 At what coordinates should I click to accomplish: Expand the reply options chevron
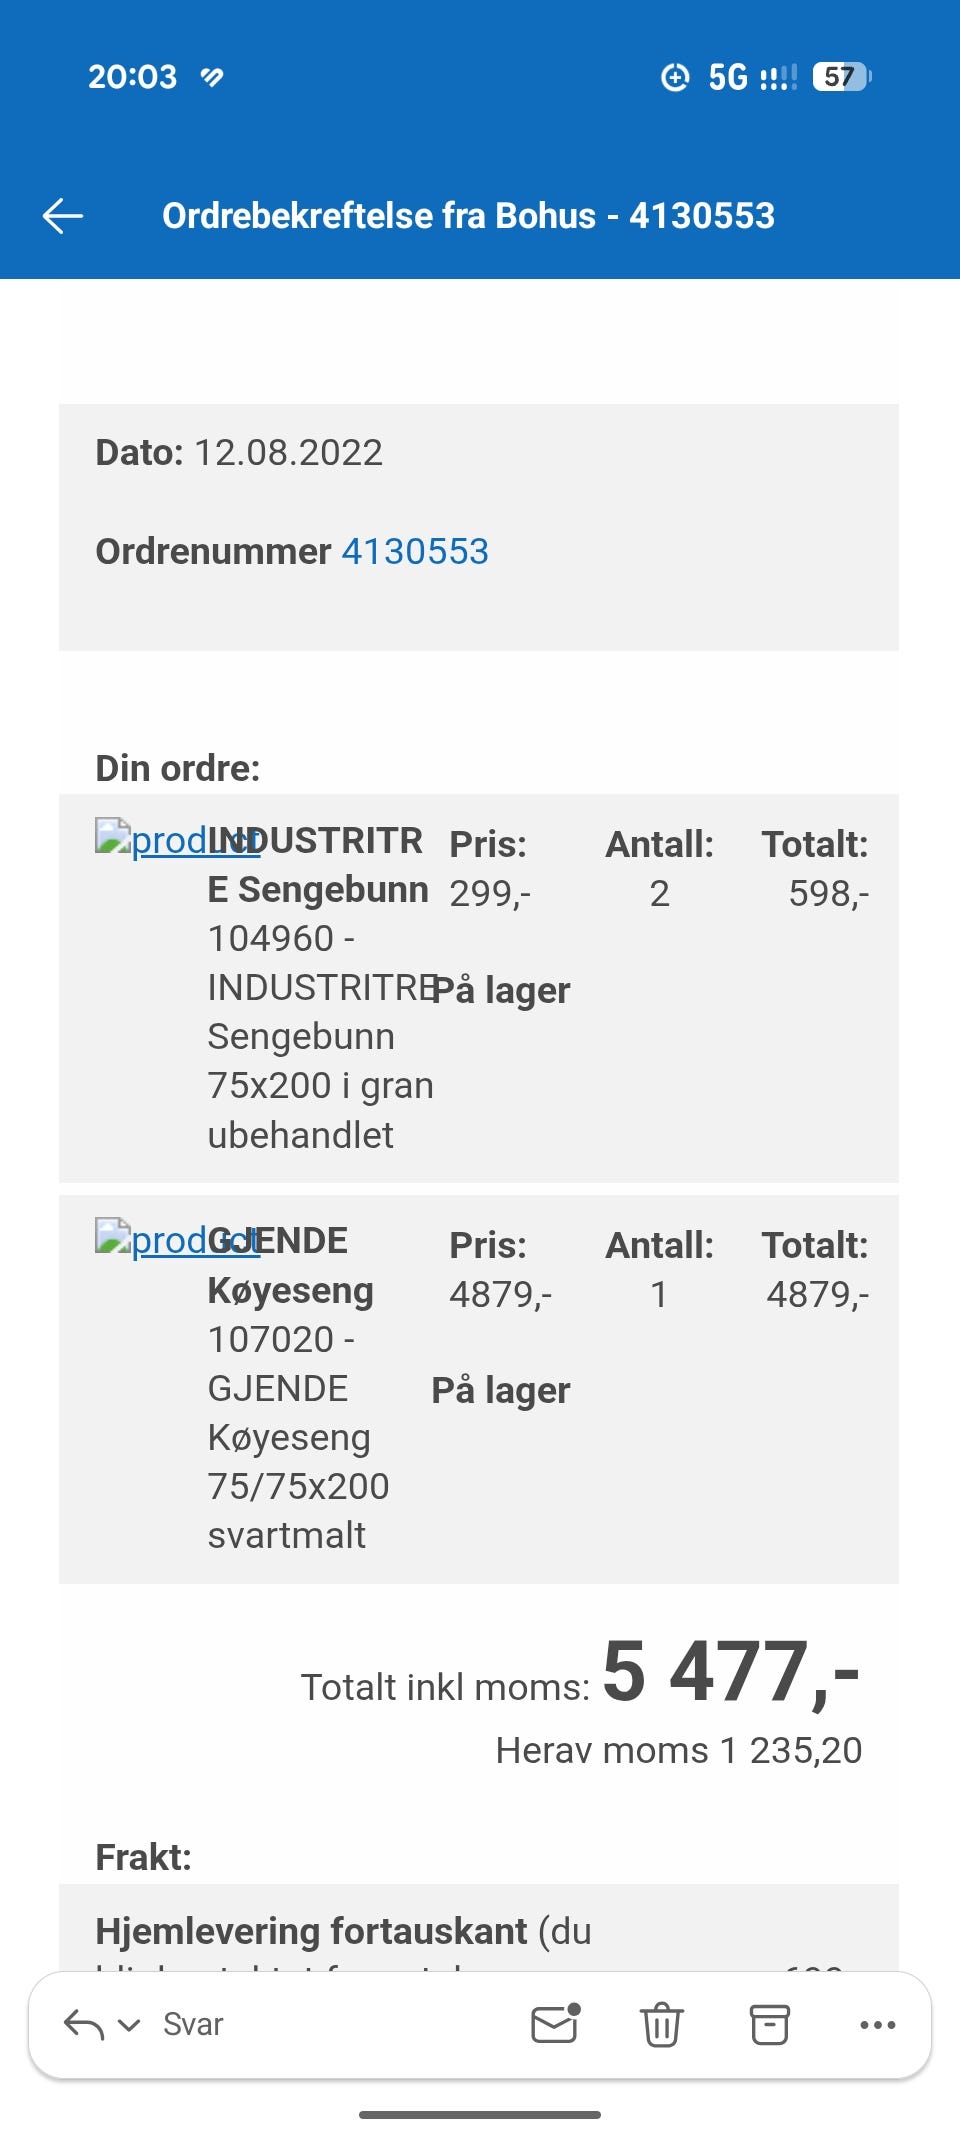click(129, 2025)
